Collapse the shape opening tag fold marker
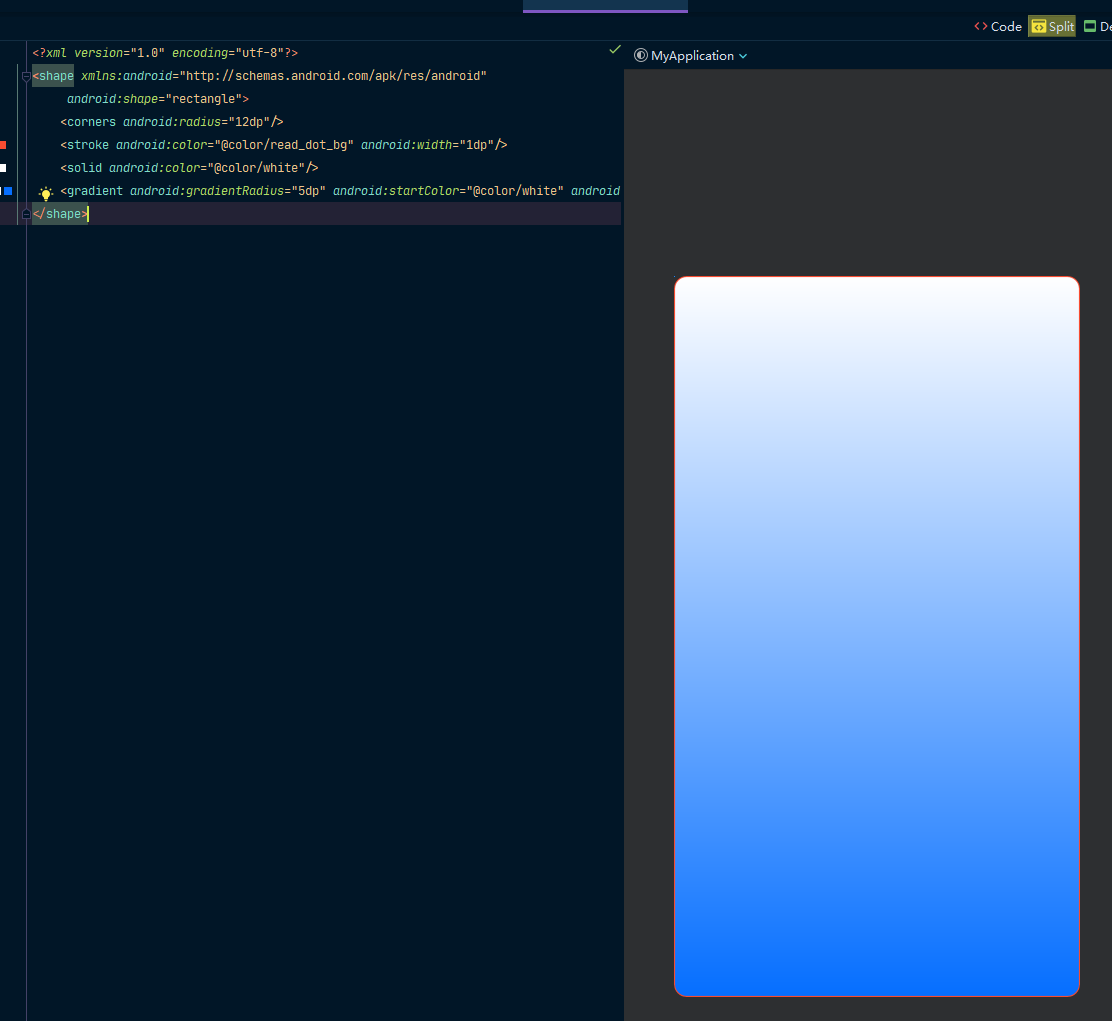The width and height of the screenshot is (1112, 1021). click(x=26, y=76)
